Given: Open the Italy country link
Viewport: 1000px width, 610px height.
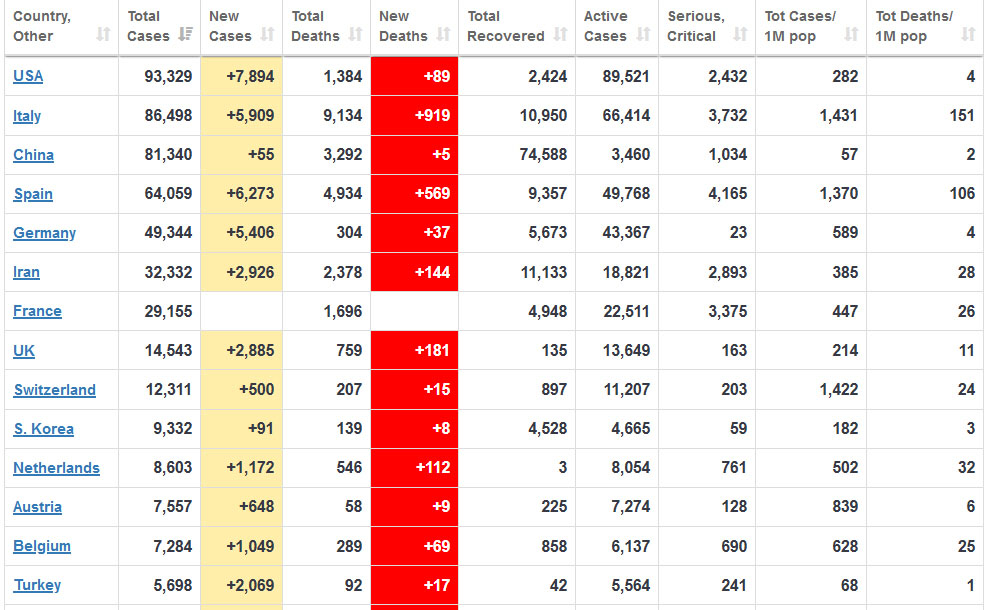Looking at the screenshot, I should [x=27, y=116].
